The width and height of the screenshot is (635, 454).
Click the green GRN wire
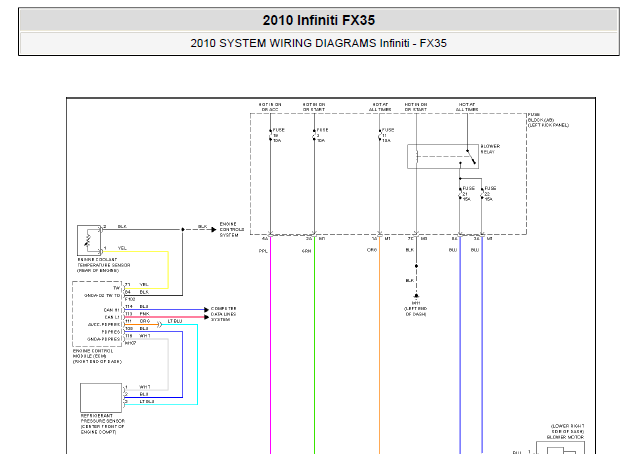314,350
